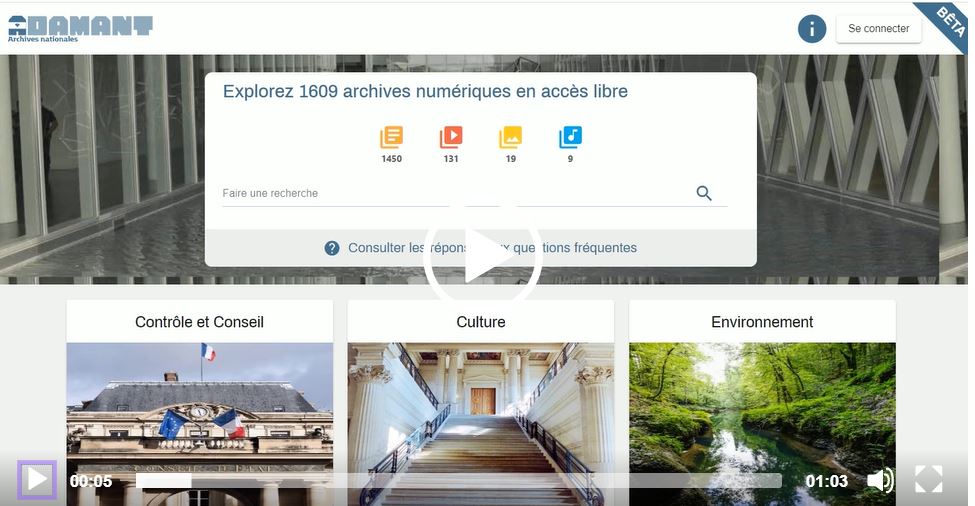
Task: Click the 1450 documents count
Action: click(392, 159)
